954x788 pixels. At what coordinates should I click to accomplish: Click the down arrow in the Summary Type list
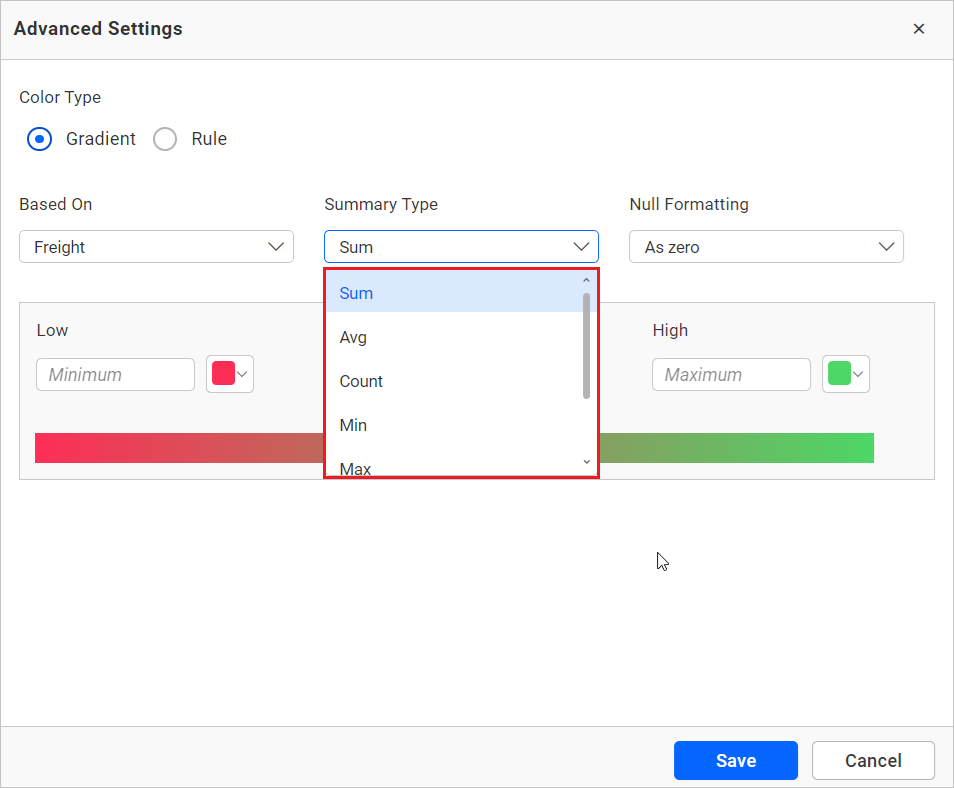586,462
